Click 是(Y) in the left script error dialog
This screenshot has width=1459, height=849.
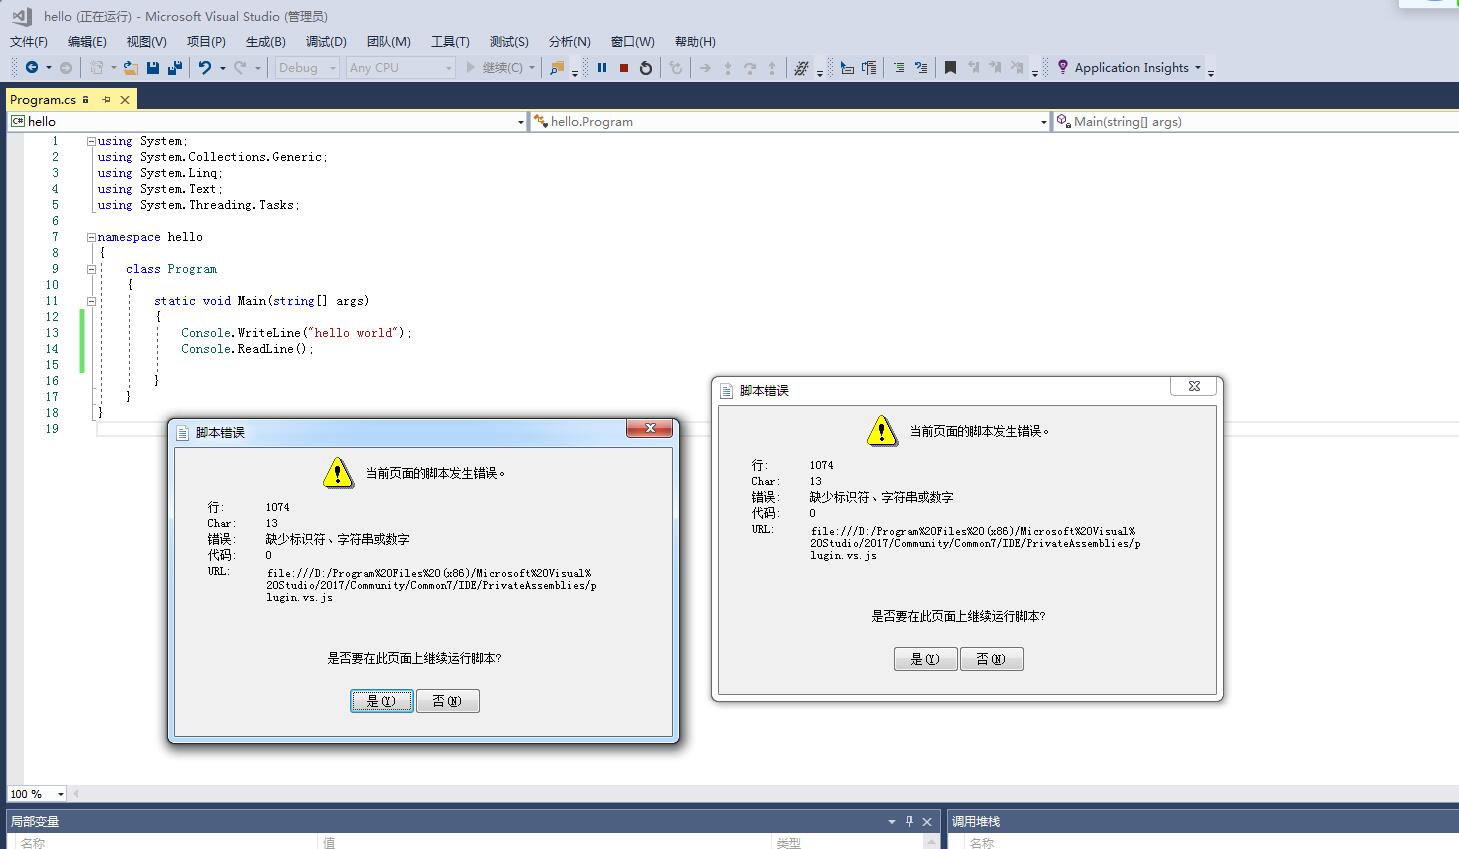click(382, 701)
